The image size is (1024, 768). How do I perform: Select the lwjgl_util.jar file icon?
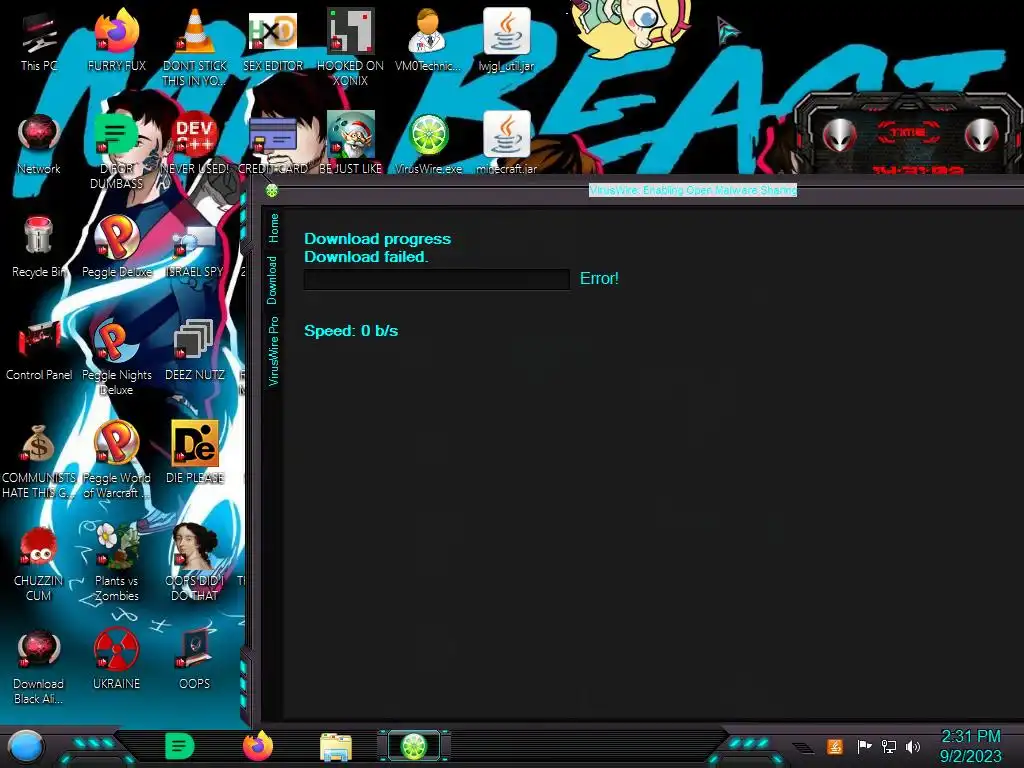pos(506,39)
